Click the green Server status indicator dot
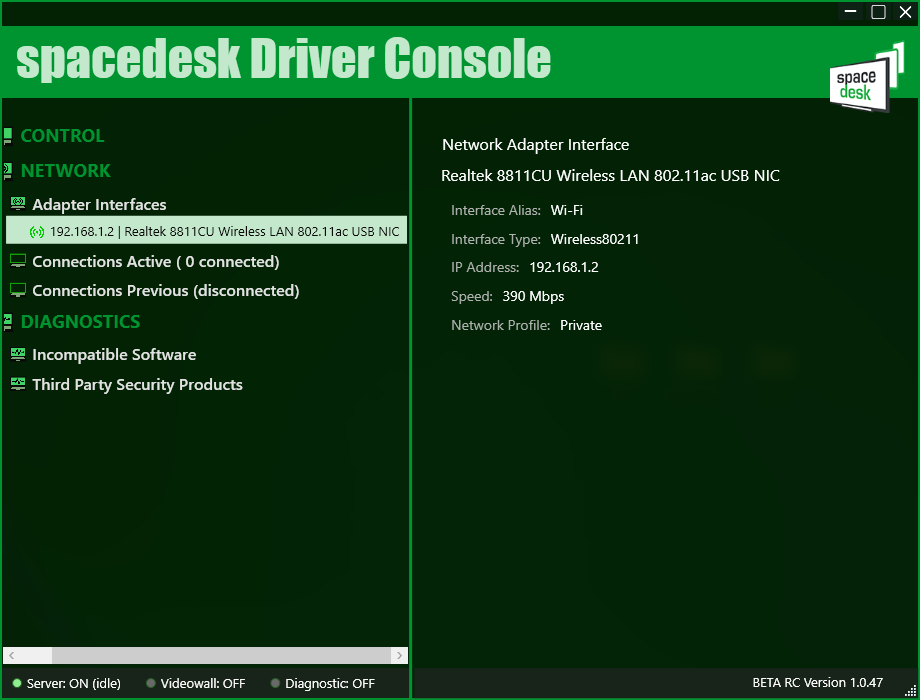The width and height of the screenshot is (920, 700). pyautogui.click(x=17, y=684)
